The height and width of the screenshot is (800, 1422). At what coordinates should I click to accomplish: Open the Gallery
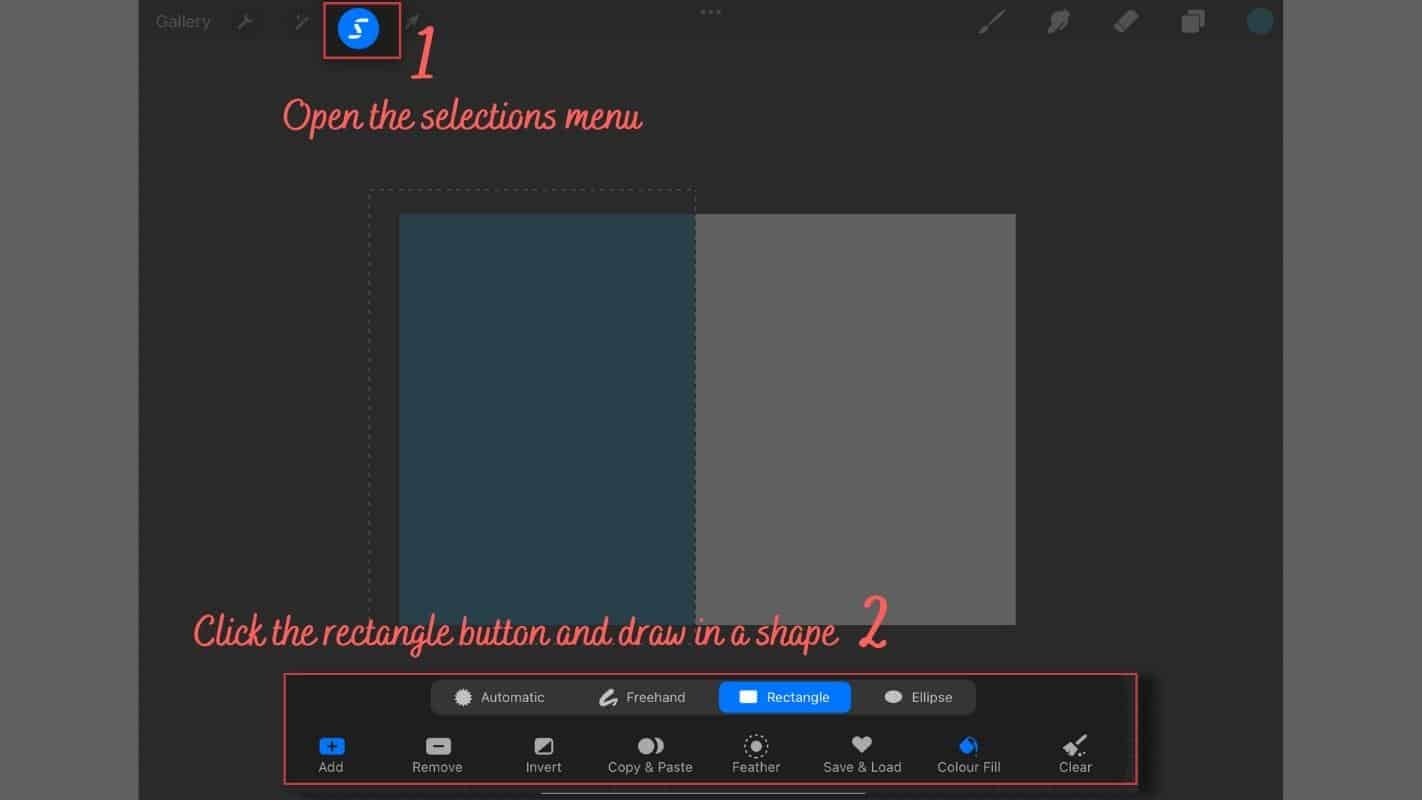(x=183, y=22)
